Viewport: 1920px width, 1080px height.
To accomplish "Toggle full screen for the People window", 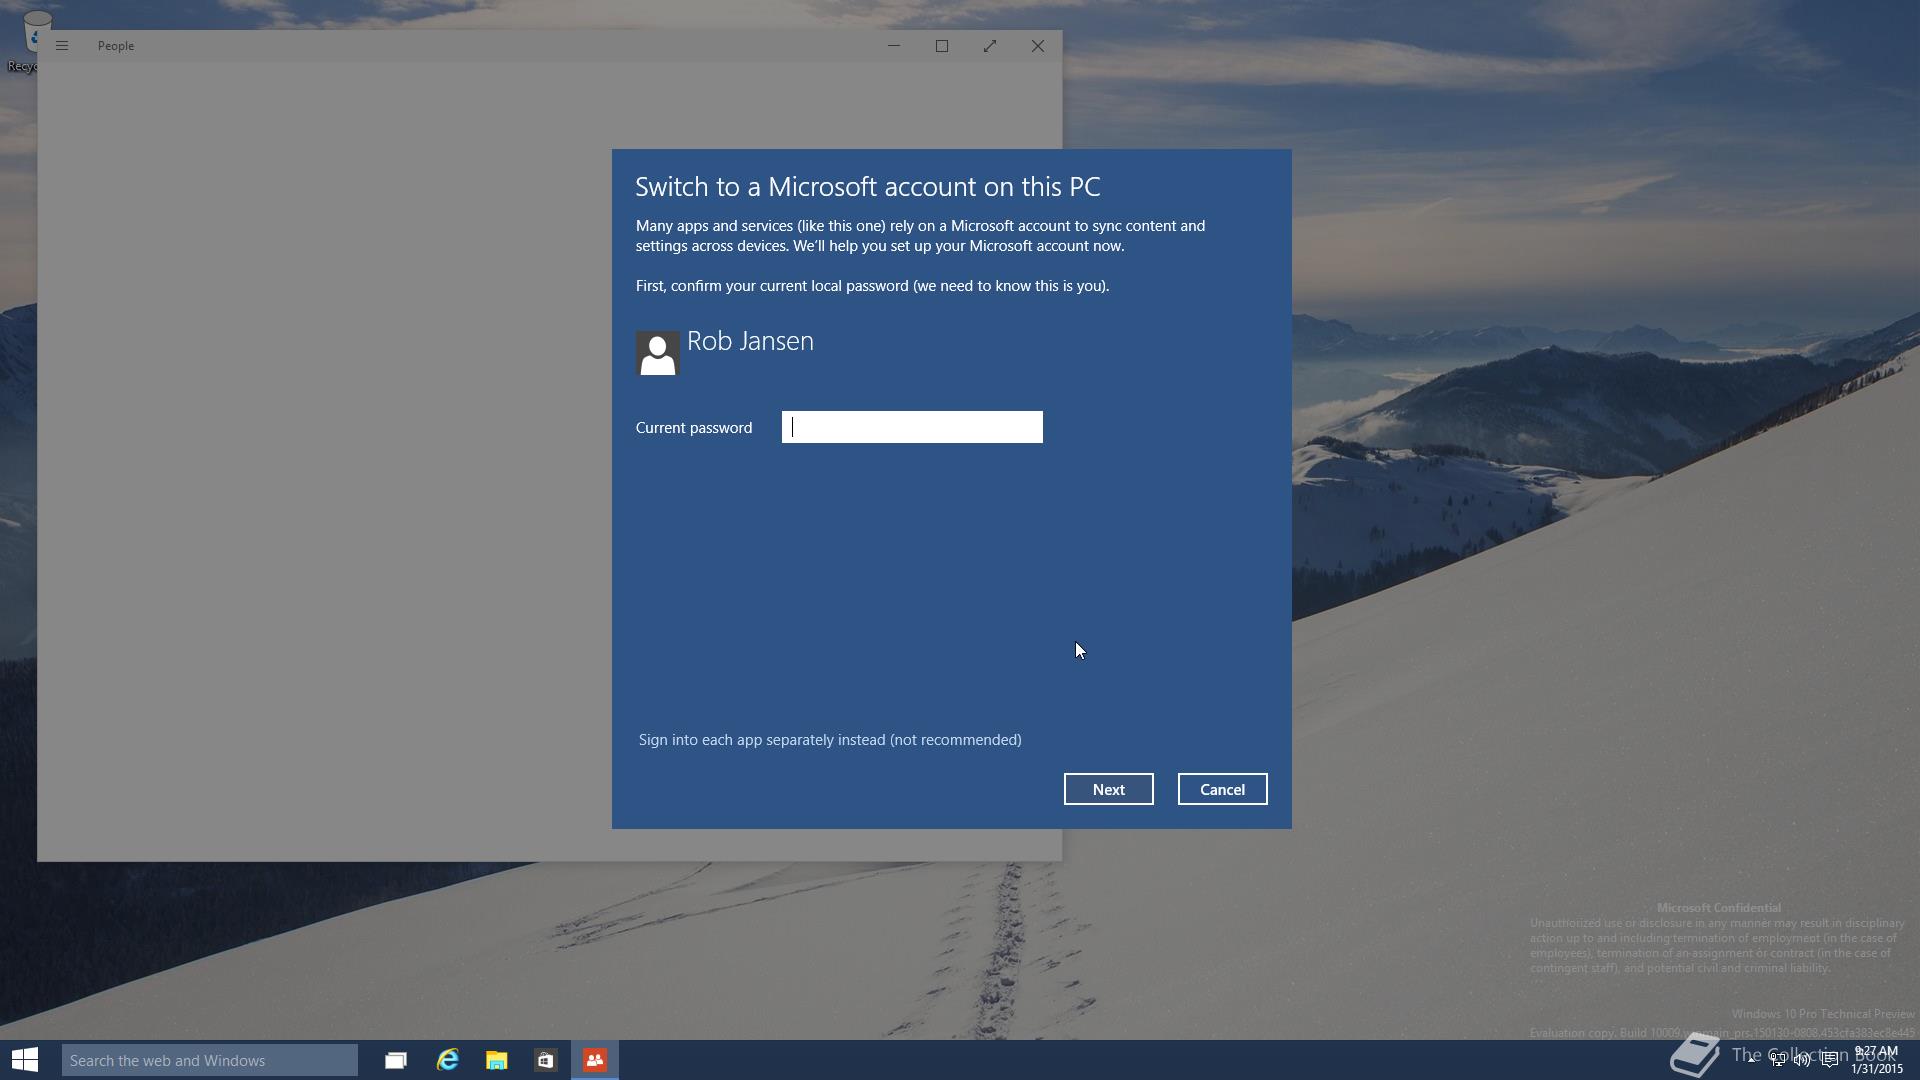I will click(x=989, y=46).
